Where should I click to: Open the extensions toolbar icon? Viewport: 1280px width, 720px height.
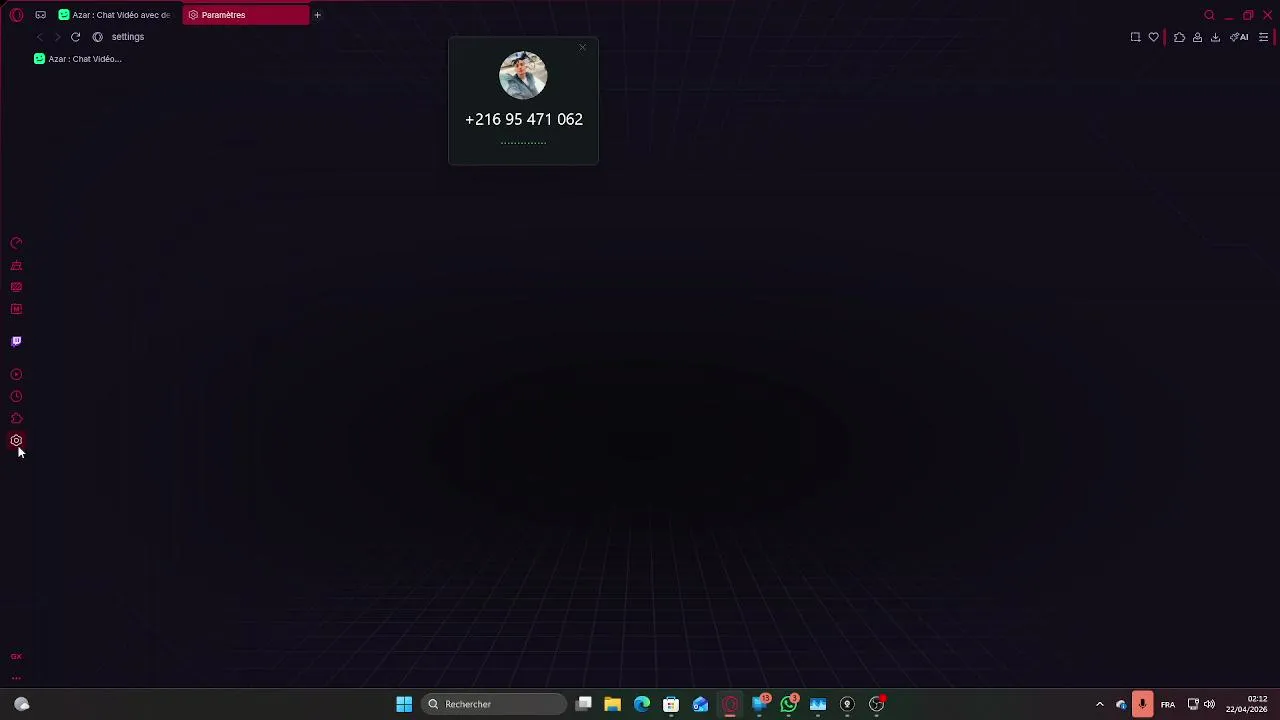click(1179, 37)
